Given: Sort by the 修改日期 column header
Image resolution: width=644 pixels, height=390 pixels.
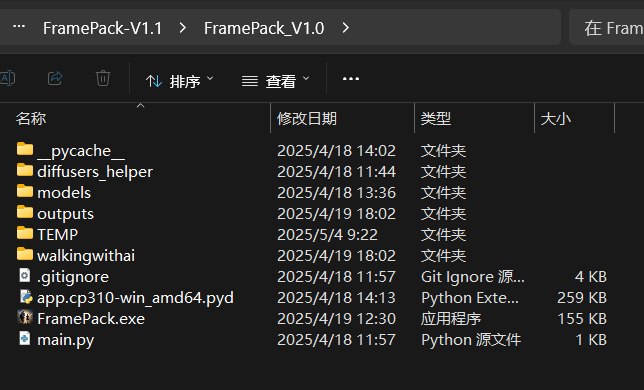Looking at the screenshot, I should [306, 119].
